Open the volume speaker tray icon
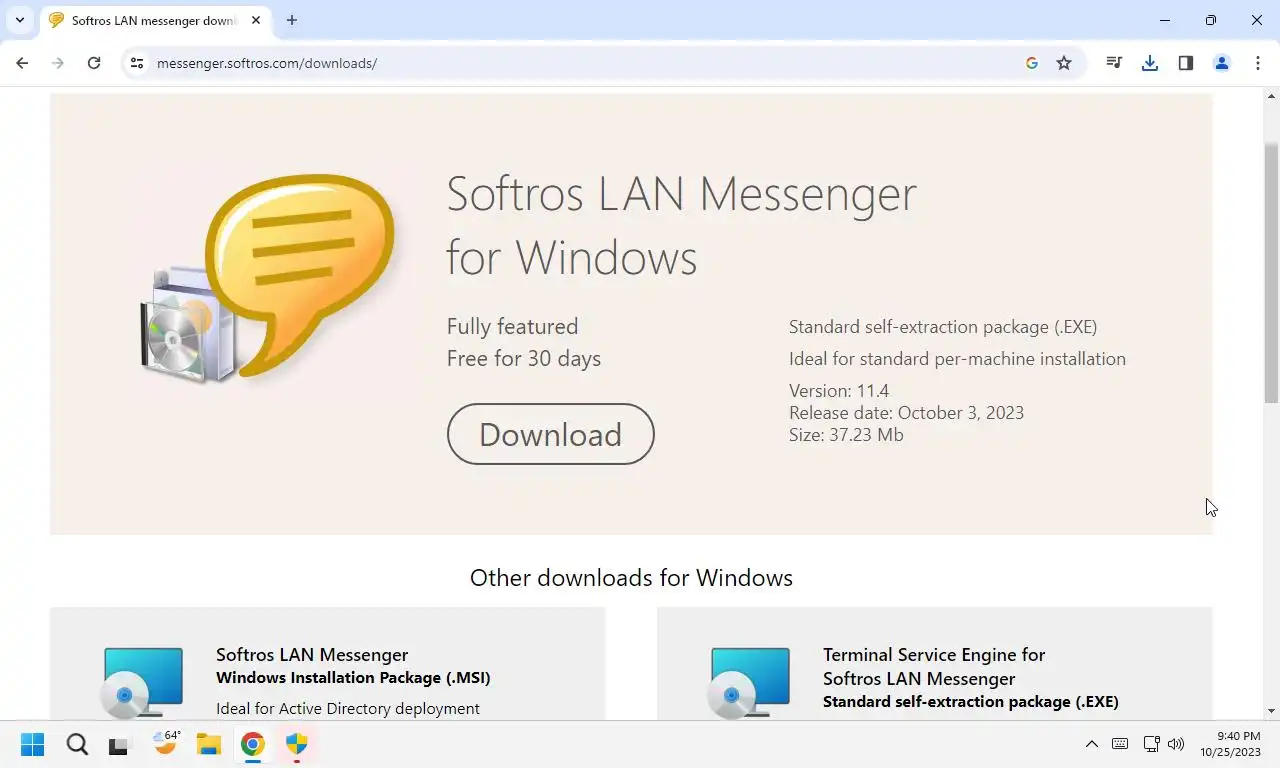Image resolution: width=1280 pixels, height=768 pixels. pyautogui.click(x=1176, y=744)
